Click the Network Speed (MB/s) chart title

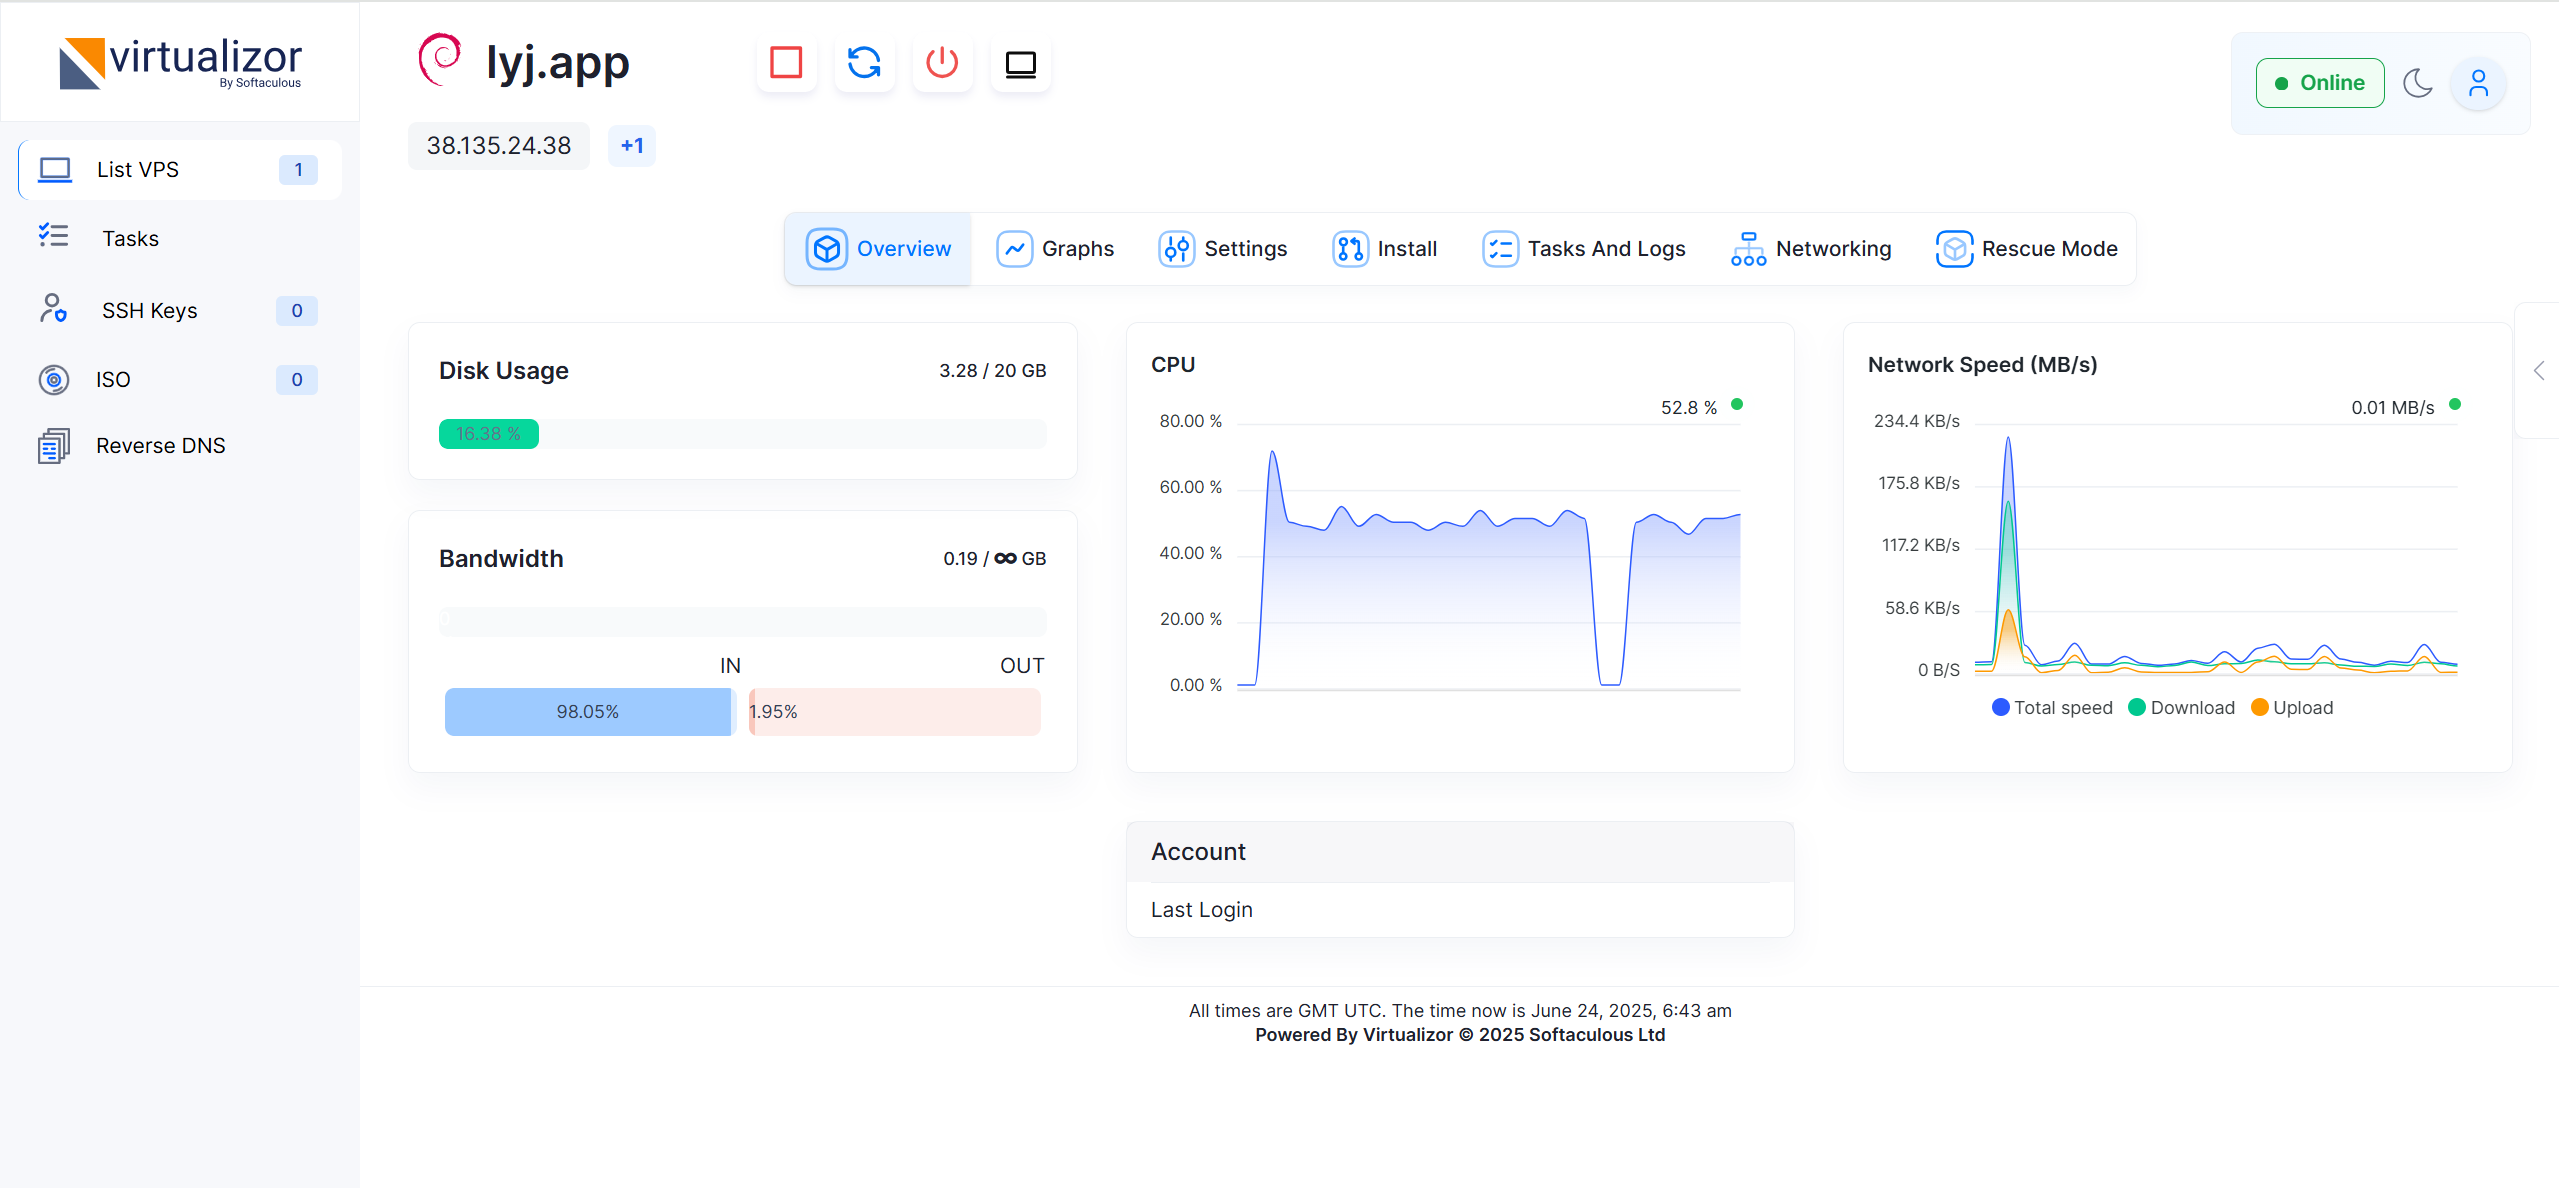coord(1982,365)
